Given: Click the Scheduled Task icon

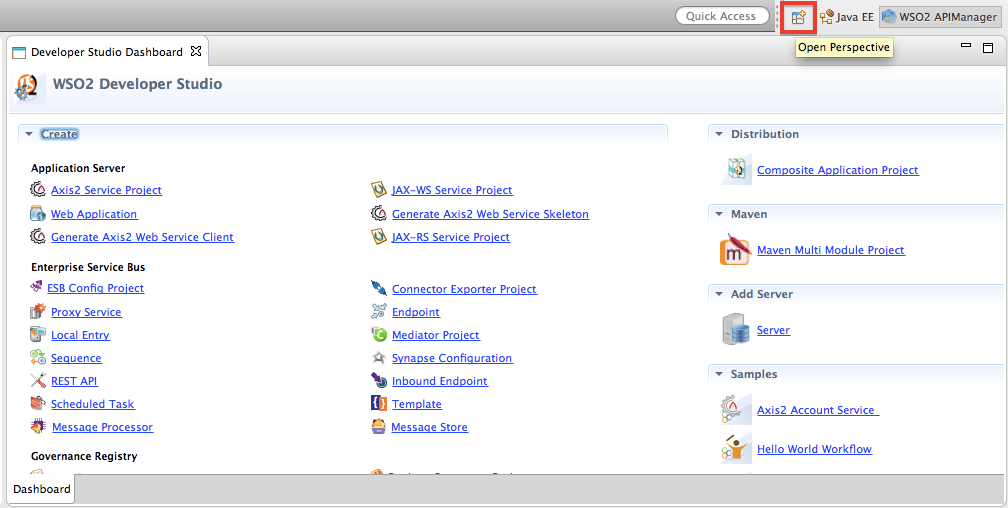Looking at the screenshot, I should pyautogui.click(x=38, y=403).
